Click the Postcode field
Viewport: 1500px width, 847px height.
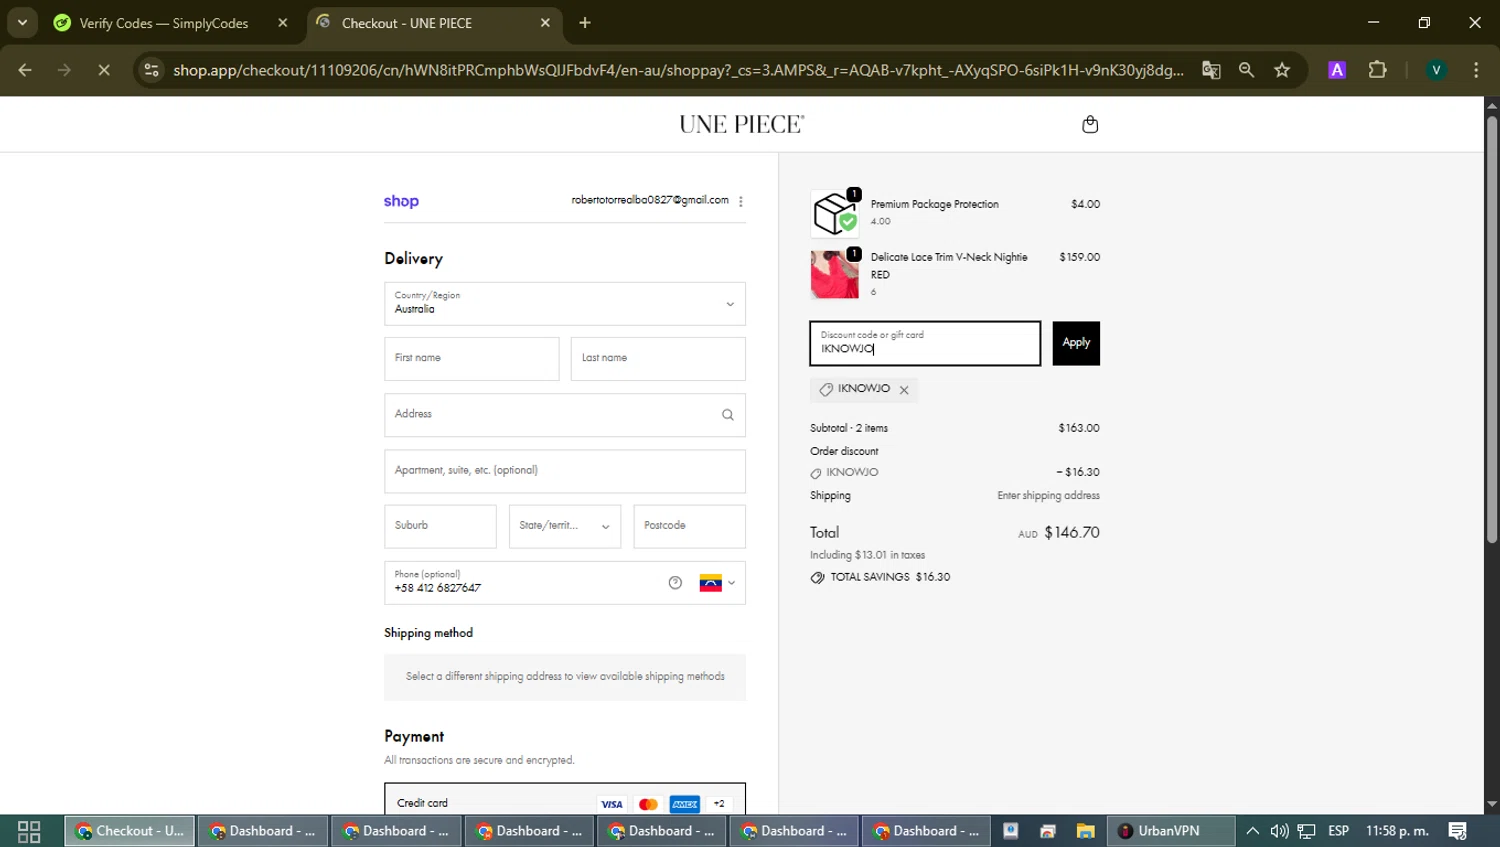[x=690, y=526]
